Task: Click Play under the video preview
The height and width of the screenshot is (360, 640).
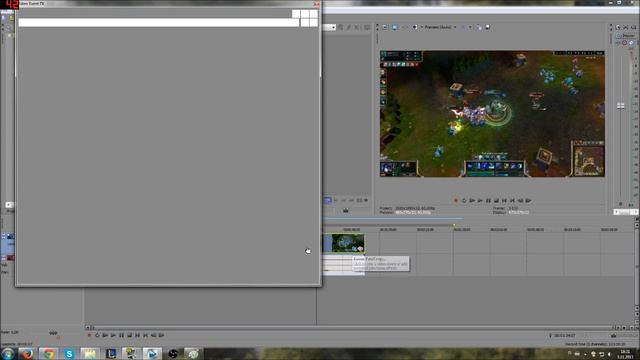Action: click(x=480, y=200)
